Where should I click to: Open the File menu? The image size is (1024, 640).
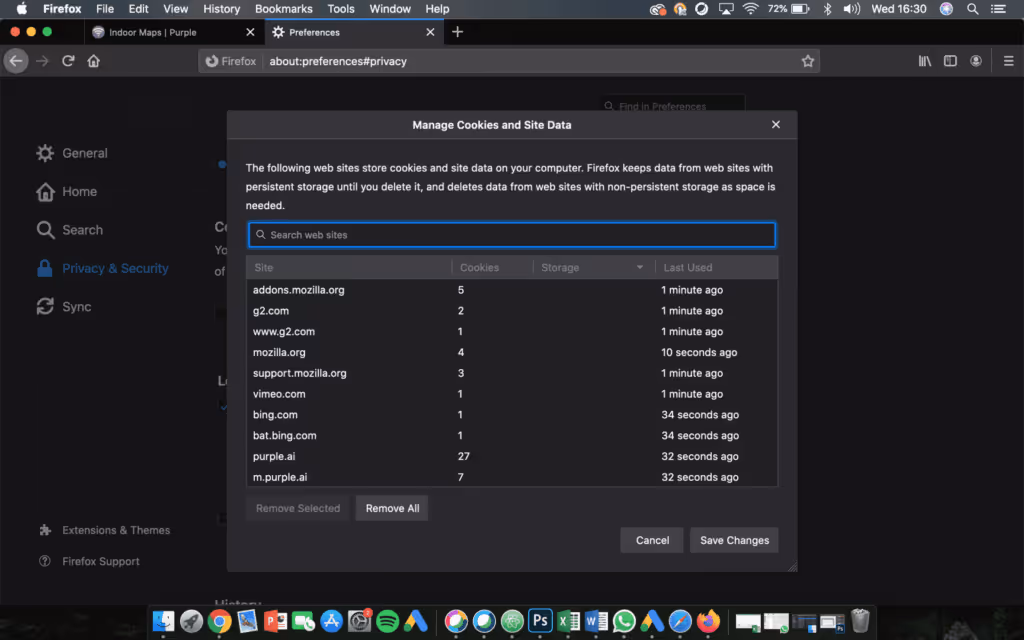click(104, 9)
